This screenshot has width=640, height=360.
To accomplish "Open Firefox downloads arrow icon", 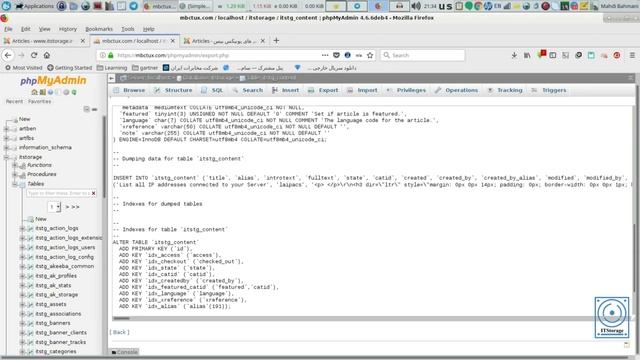I will click(x=514, y=55).
